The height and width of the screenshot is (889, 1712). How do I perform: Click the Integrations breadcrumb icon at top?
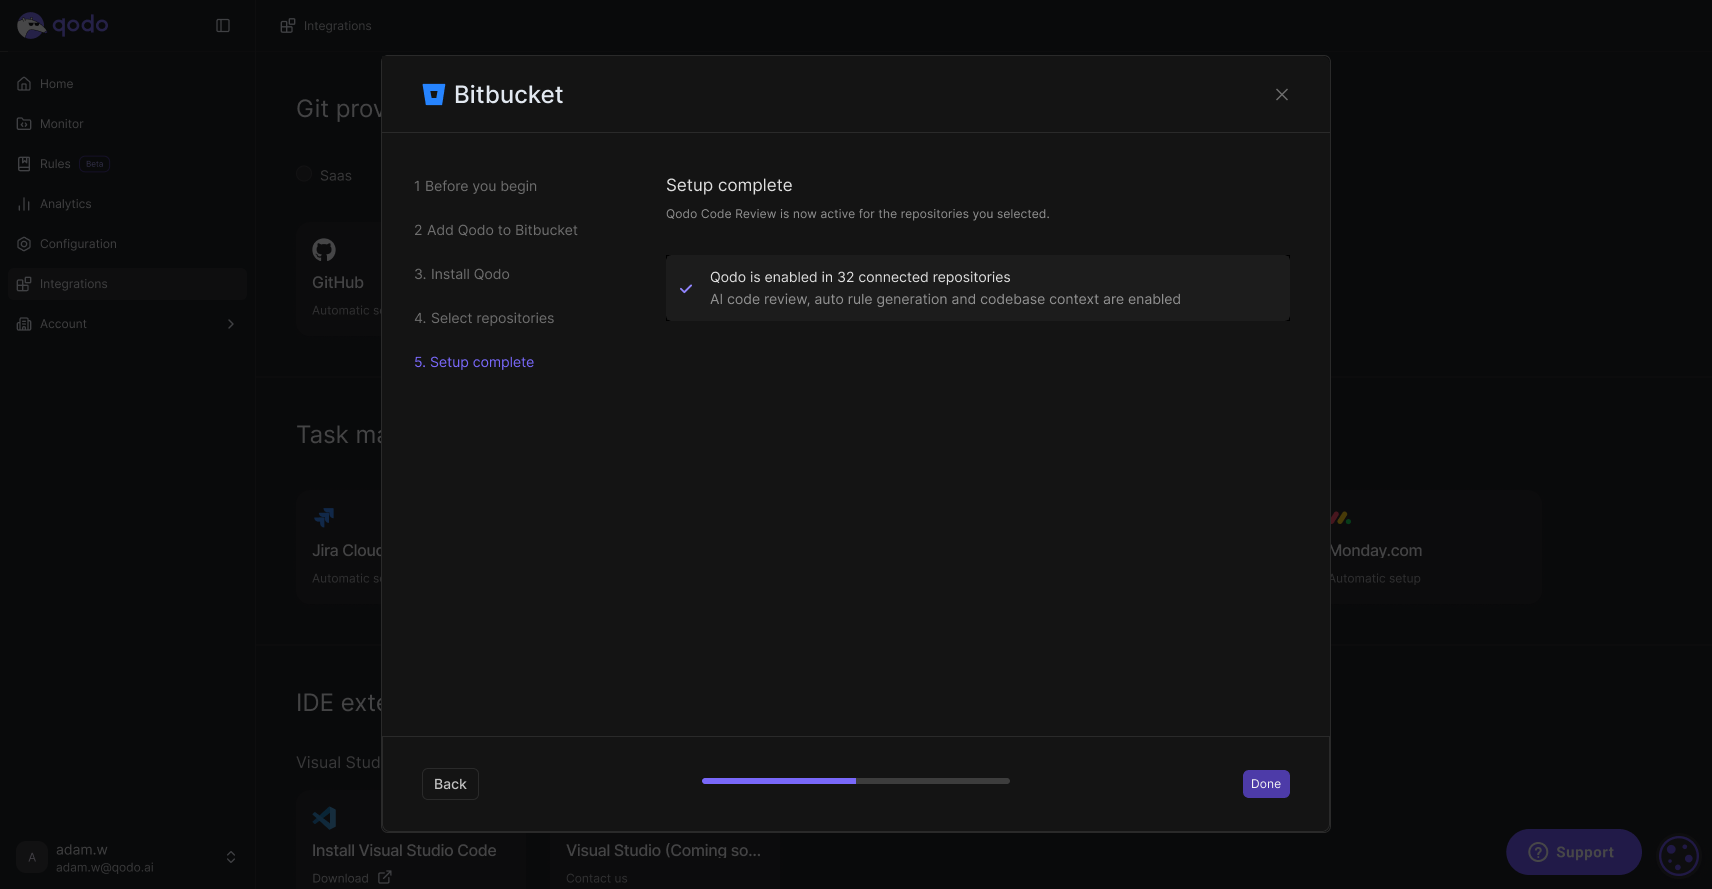tap(287, 26)
